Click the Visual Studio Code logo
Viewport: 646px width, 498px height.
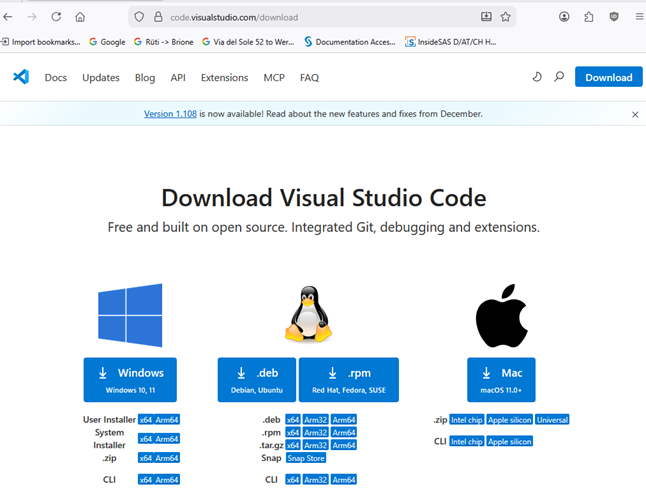coord(21,77)
